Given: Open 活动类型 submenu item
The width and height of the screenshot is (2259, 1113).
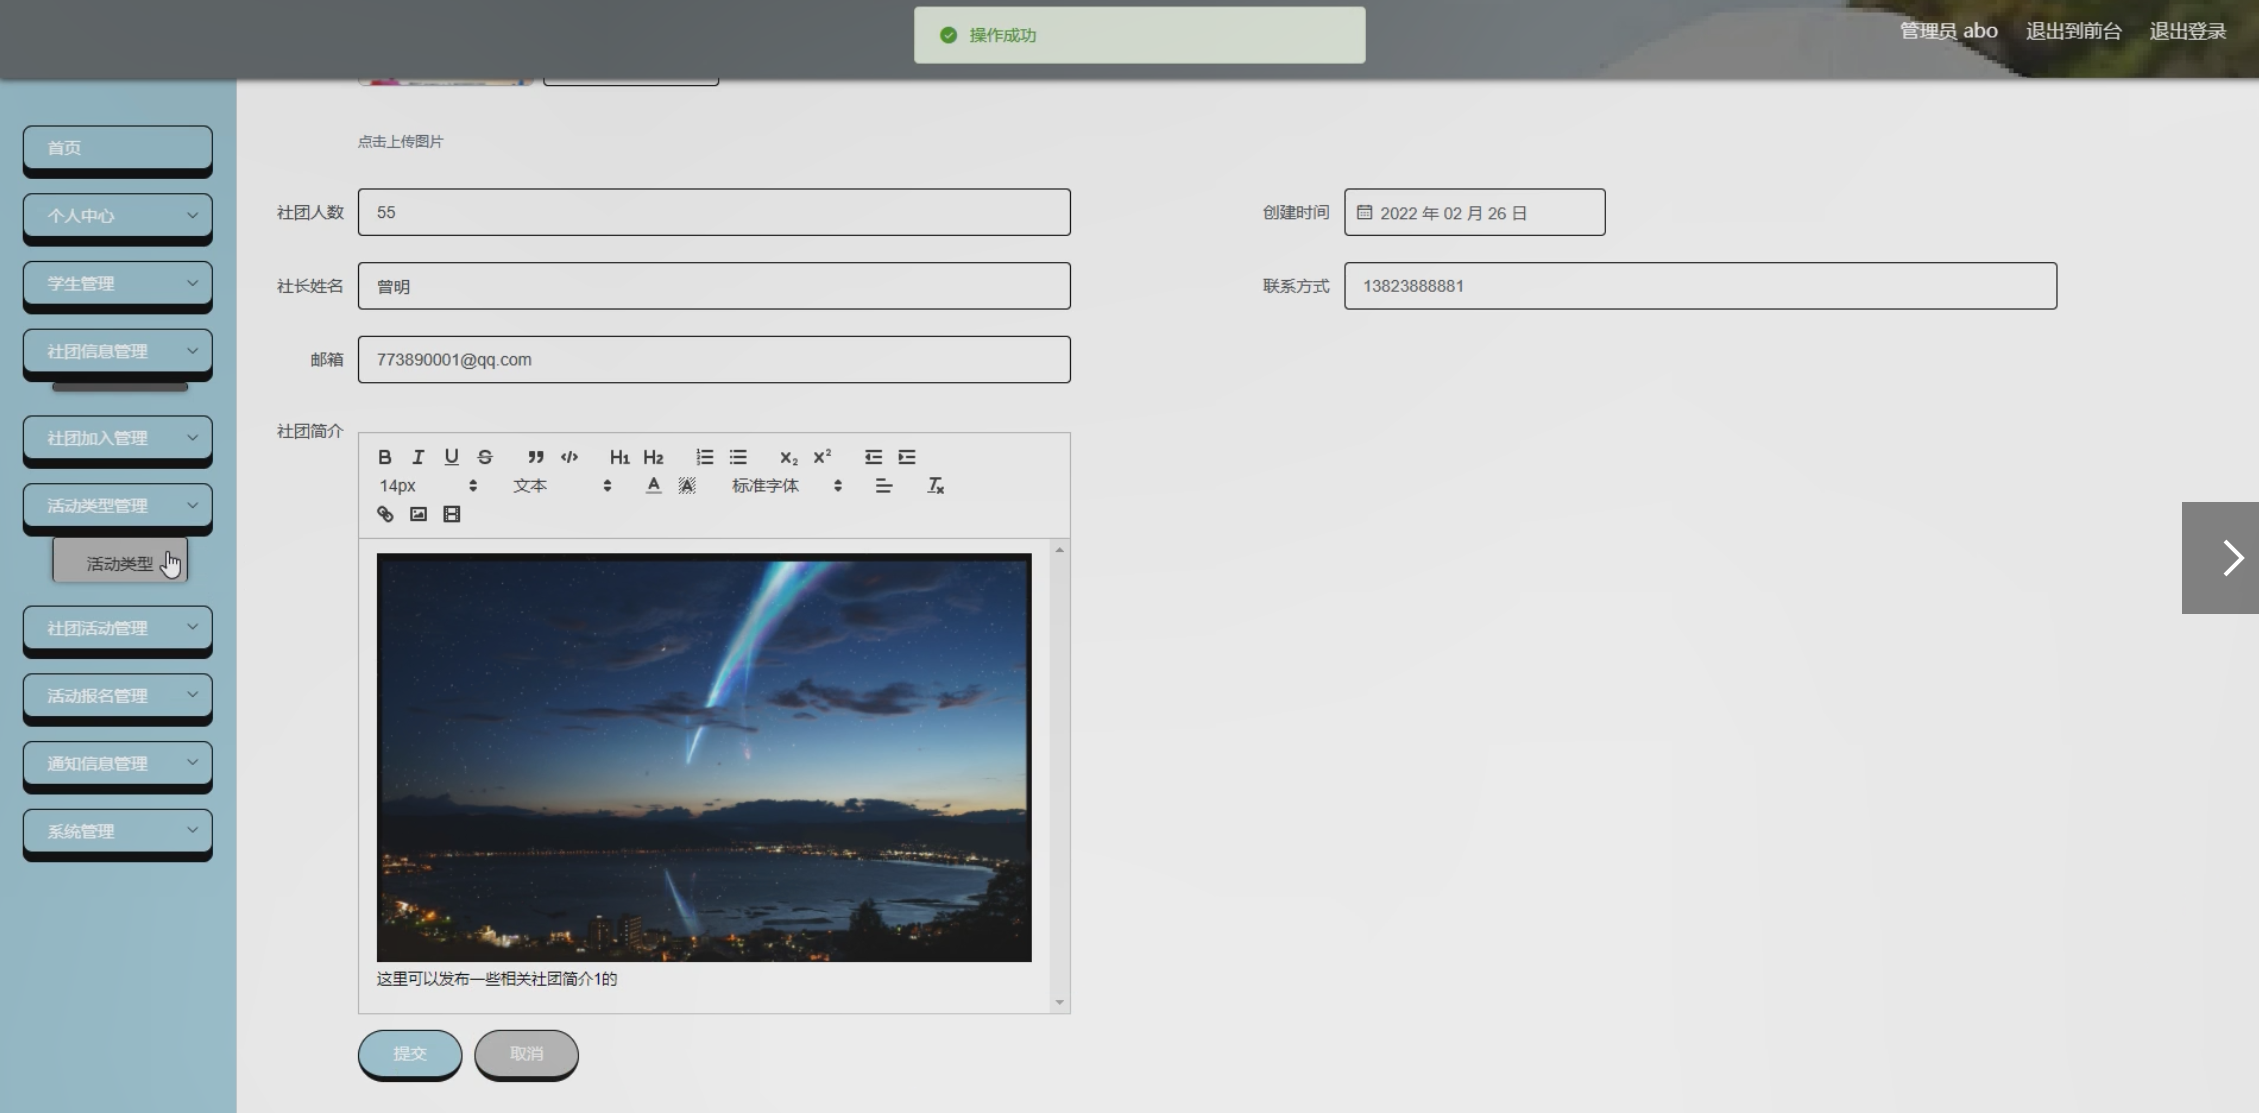Looking at the screenshot, I should [x=120, y=563].
